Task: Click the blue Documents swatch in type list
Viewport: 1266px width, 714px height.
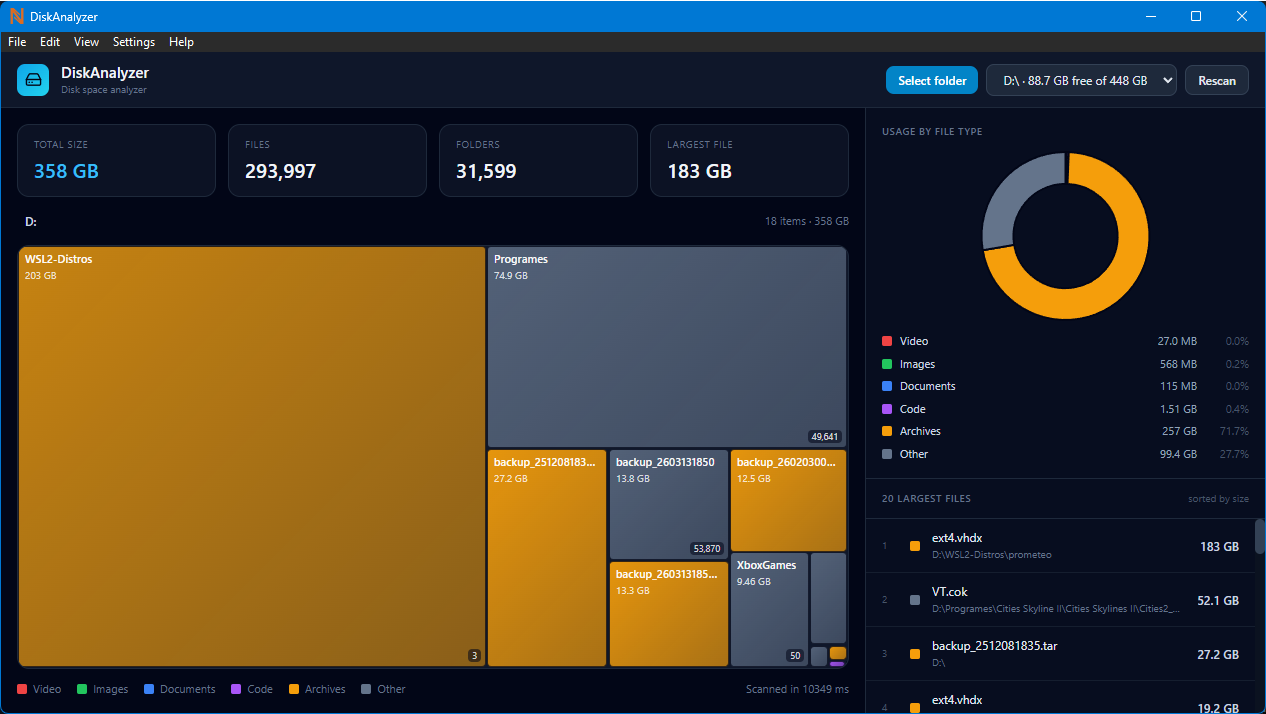Action: click(x=887, y=386)
